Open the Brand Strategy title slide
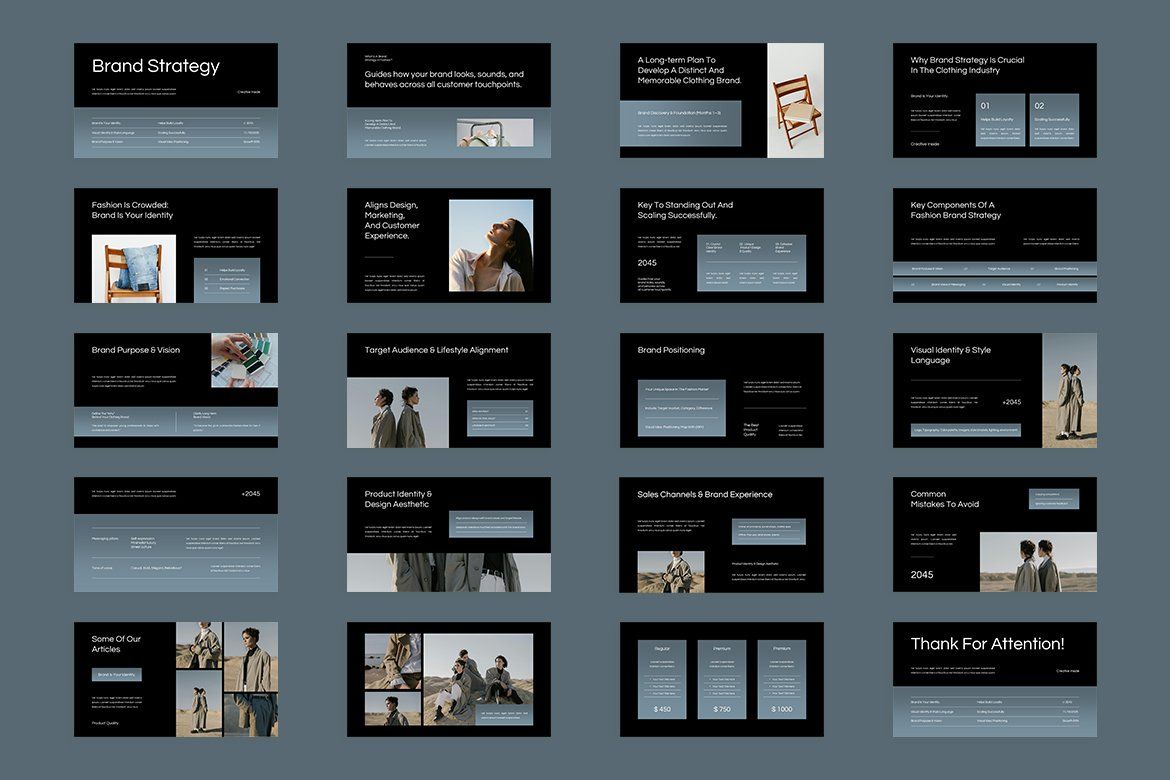The width and height of the screenshot is (1170, 780). coord(175,100)
